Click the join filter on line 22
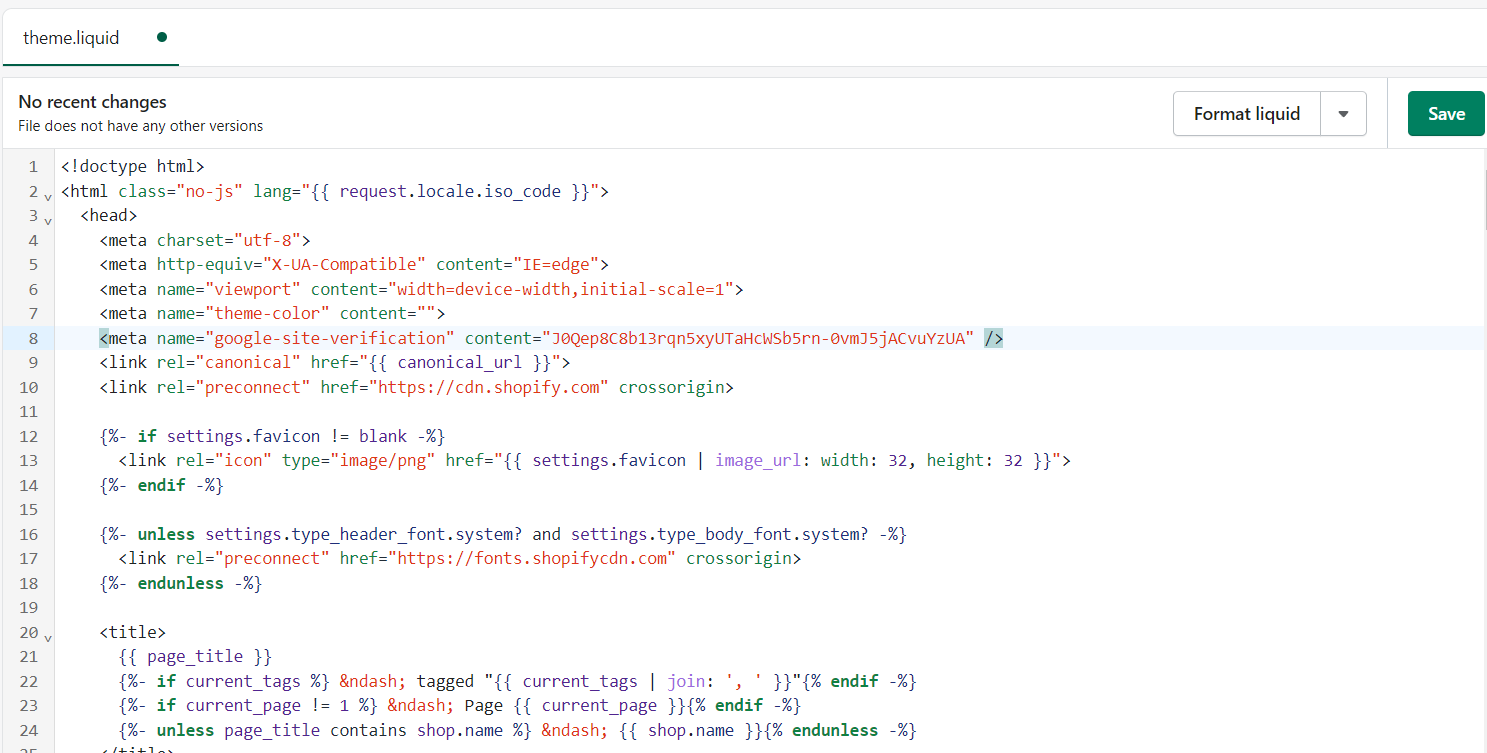 (x=686, y=681)
